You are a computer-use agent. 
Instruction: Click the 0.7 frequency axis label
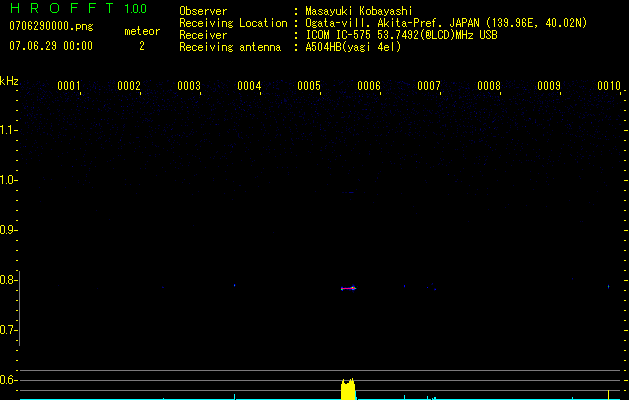tap(8, 330)
